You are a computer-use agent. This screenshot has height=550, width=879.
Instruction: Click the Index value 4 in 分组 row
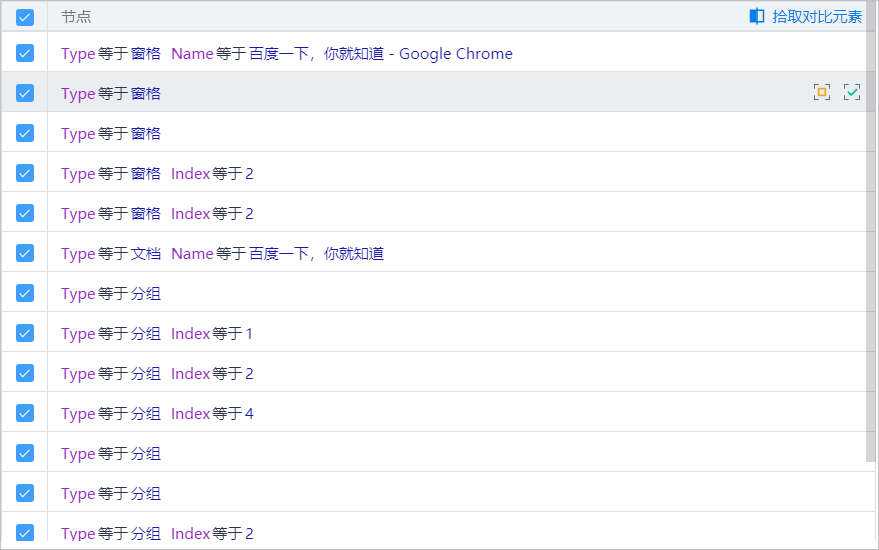249,414
